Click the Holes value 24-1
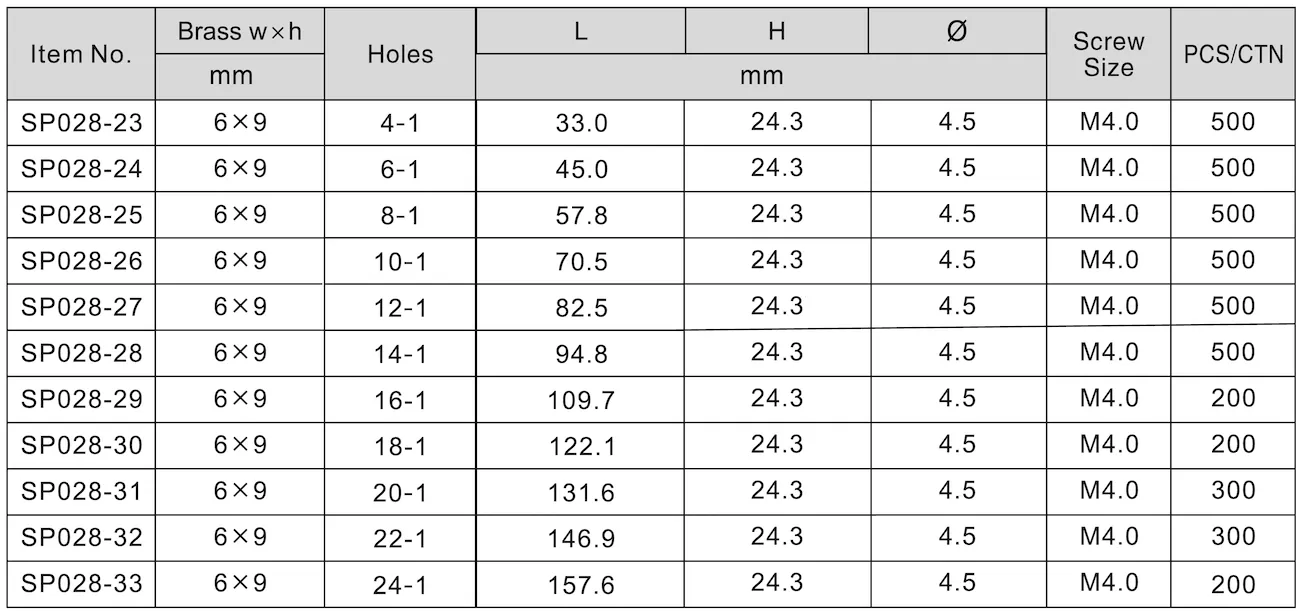 pyautogui.click(x=400, y=585)
